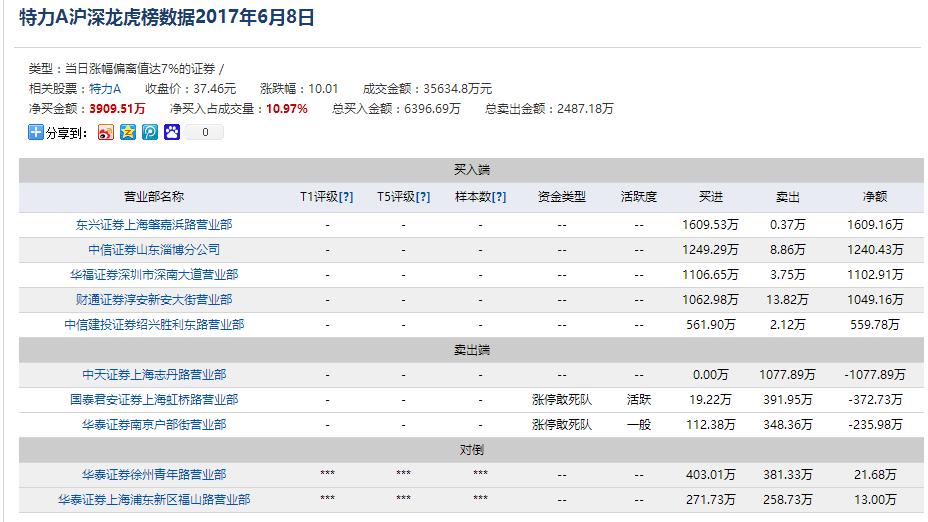Click the 营业部名称 column header

(154, 196)
